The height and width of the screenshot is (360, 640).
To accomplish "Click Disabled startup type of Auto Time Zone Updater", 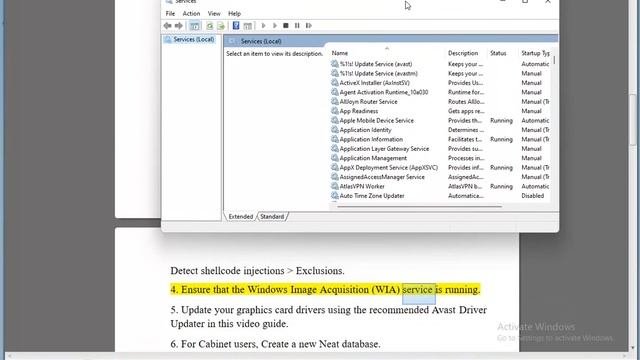I will click(x=532, y=195).
